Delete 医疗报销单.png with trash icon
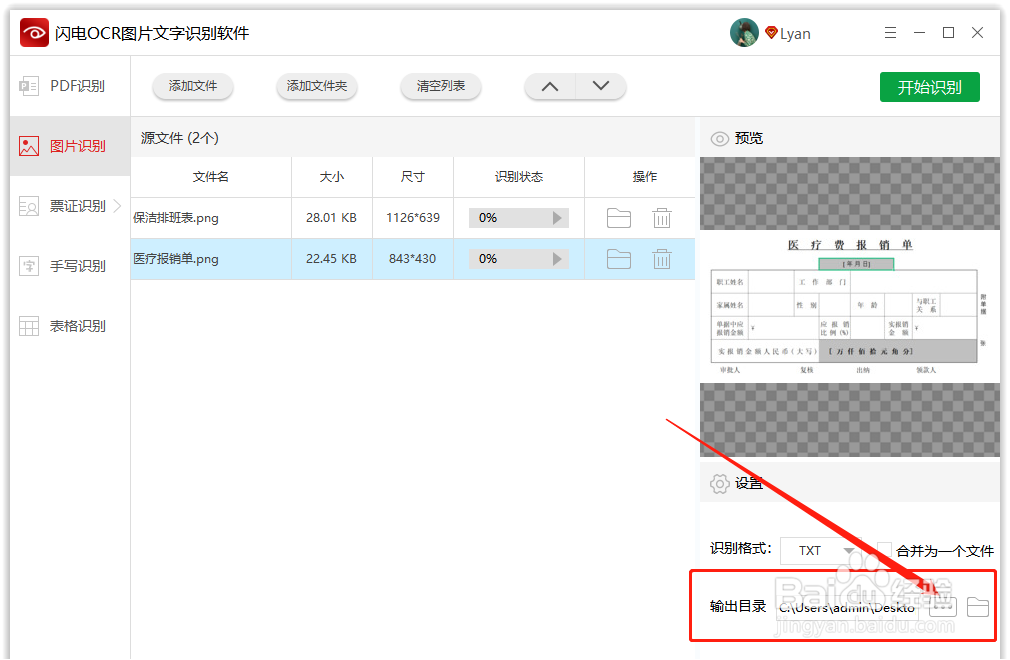Image resolution: width=1010 pixels, height=660 pixels. (662, 259)
